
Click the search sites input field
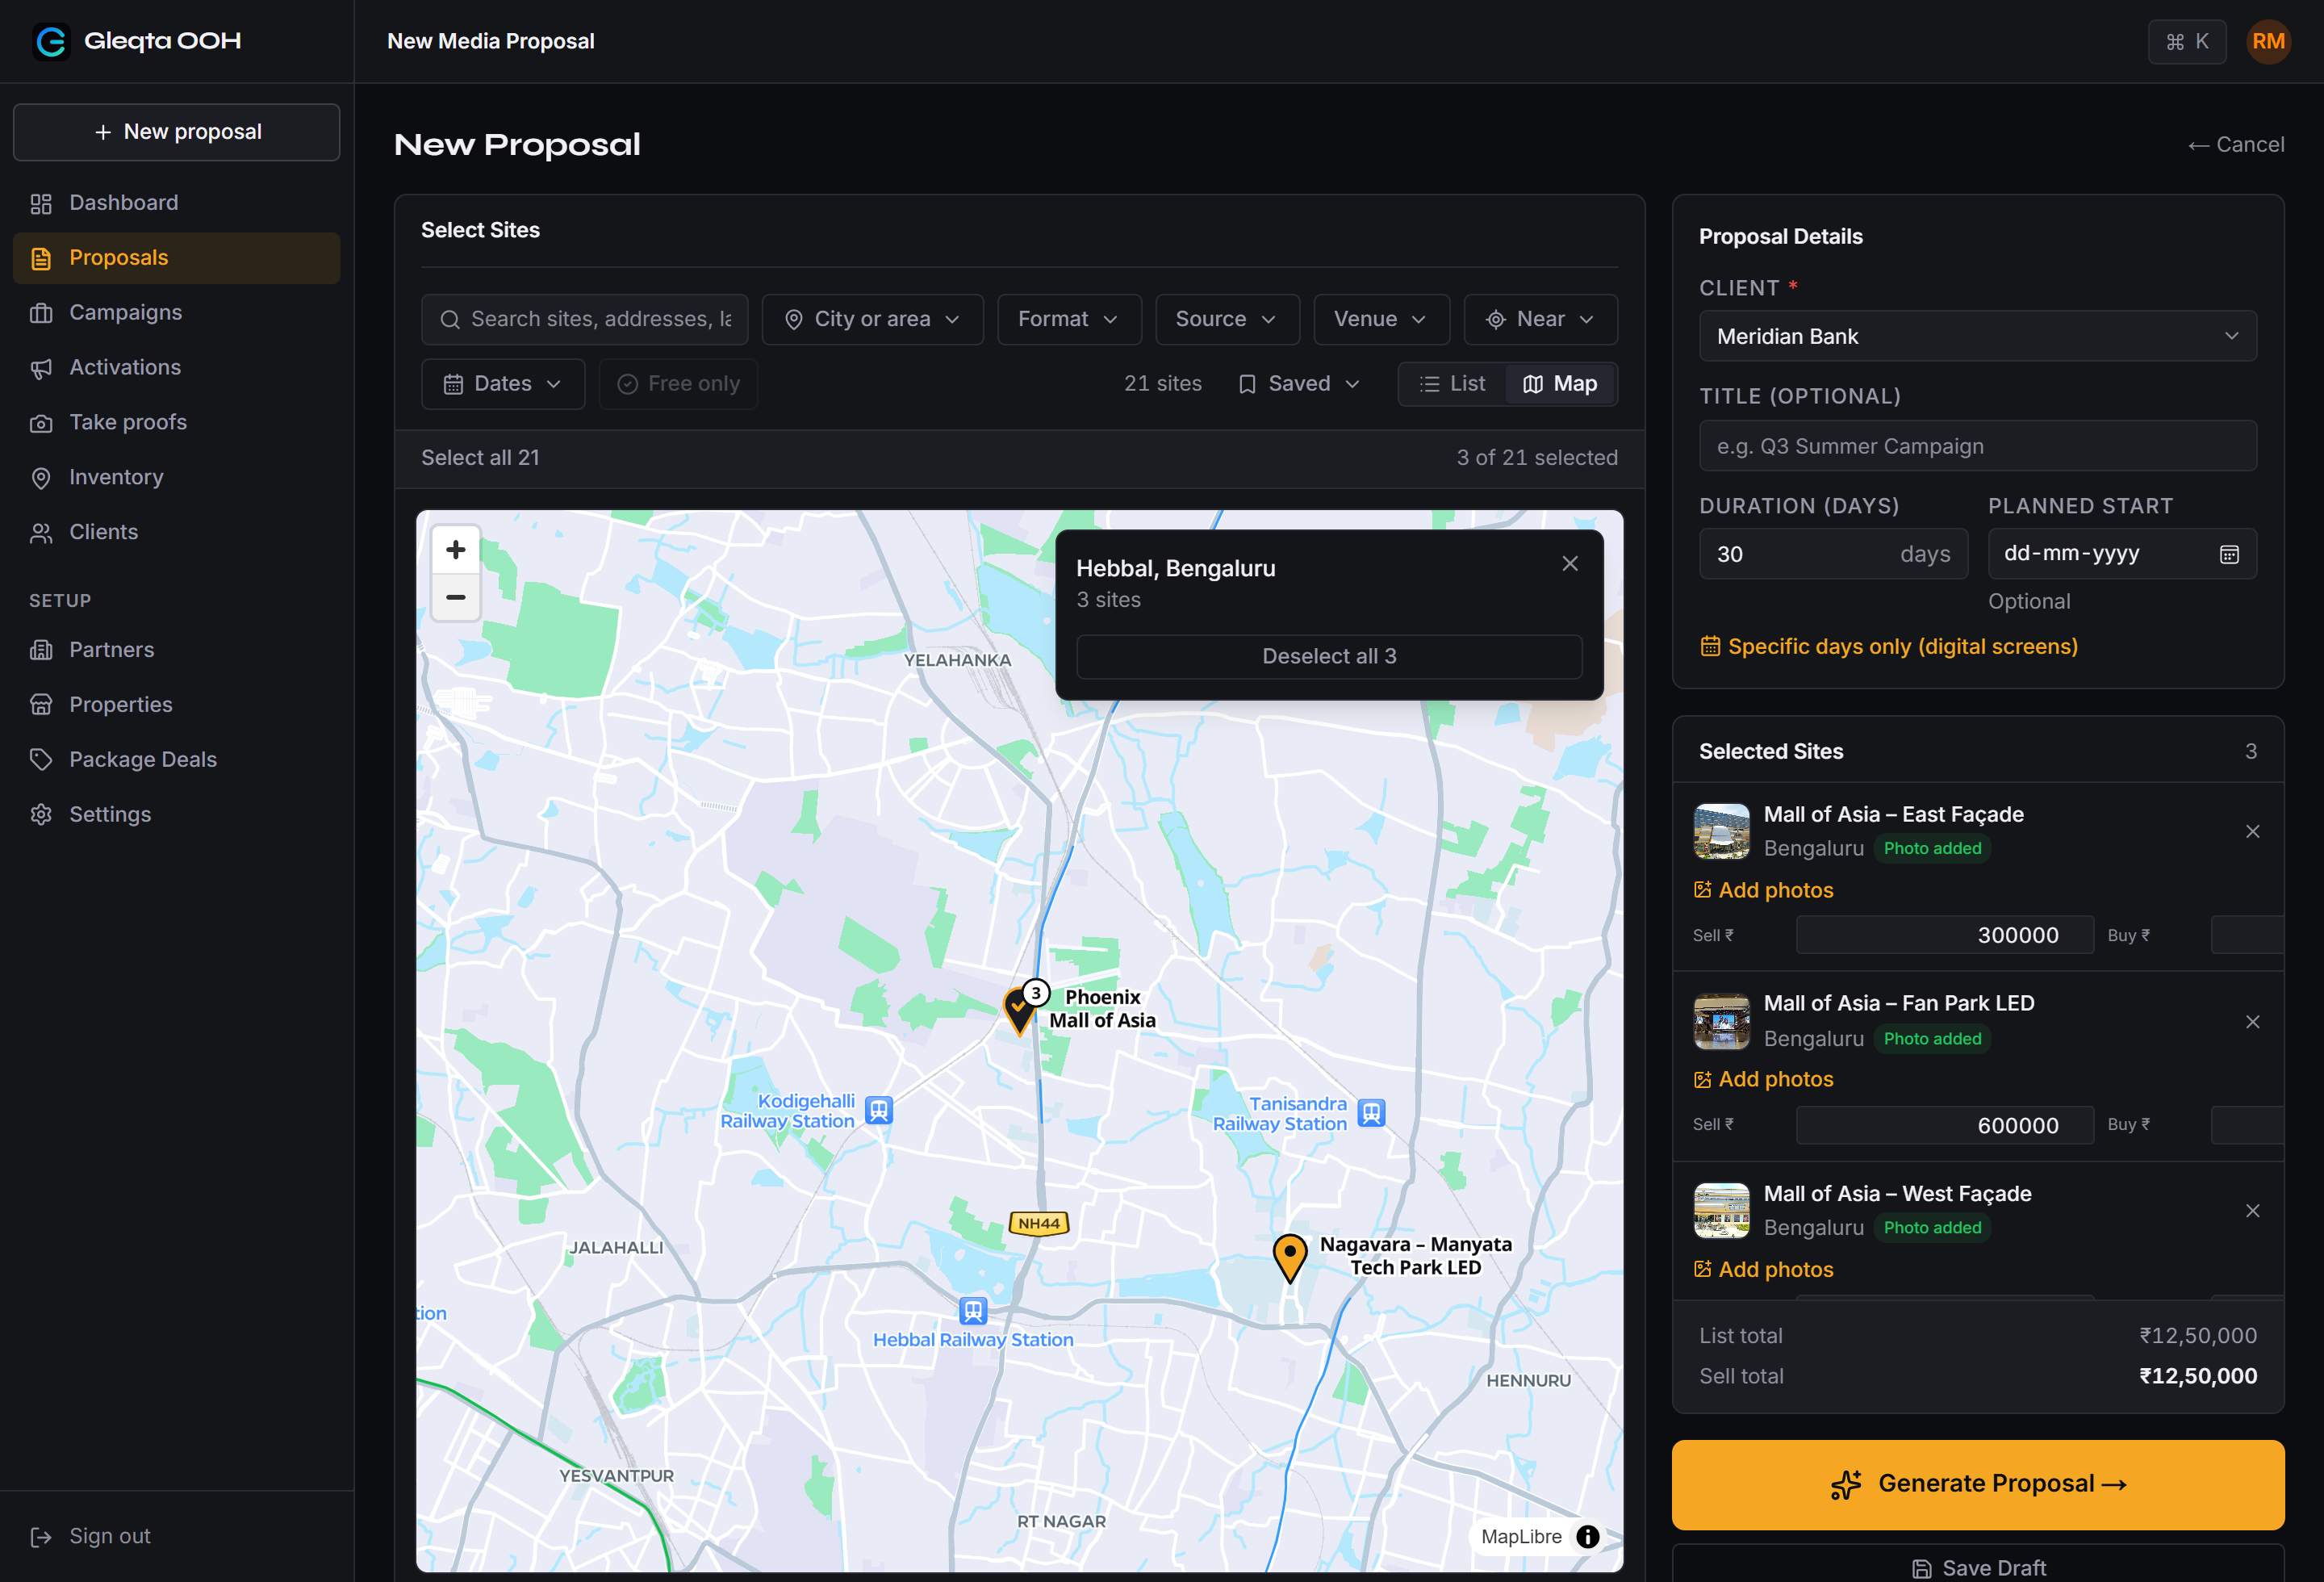click(x=584, y=319)
